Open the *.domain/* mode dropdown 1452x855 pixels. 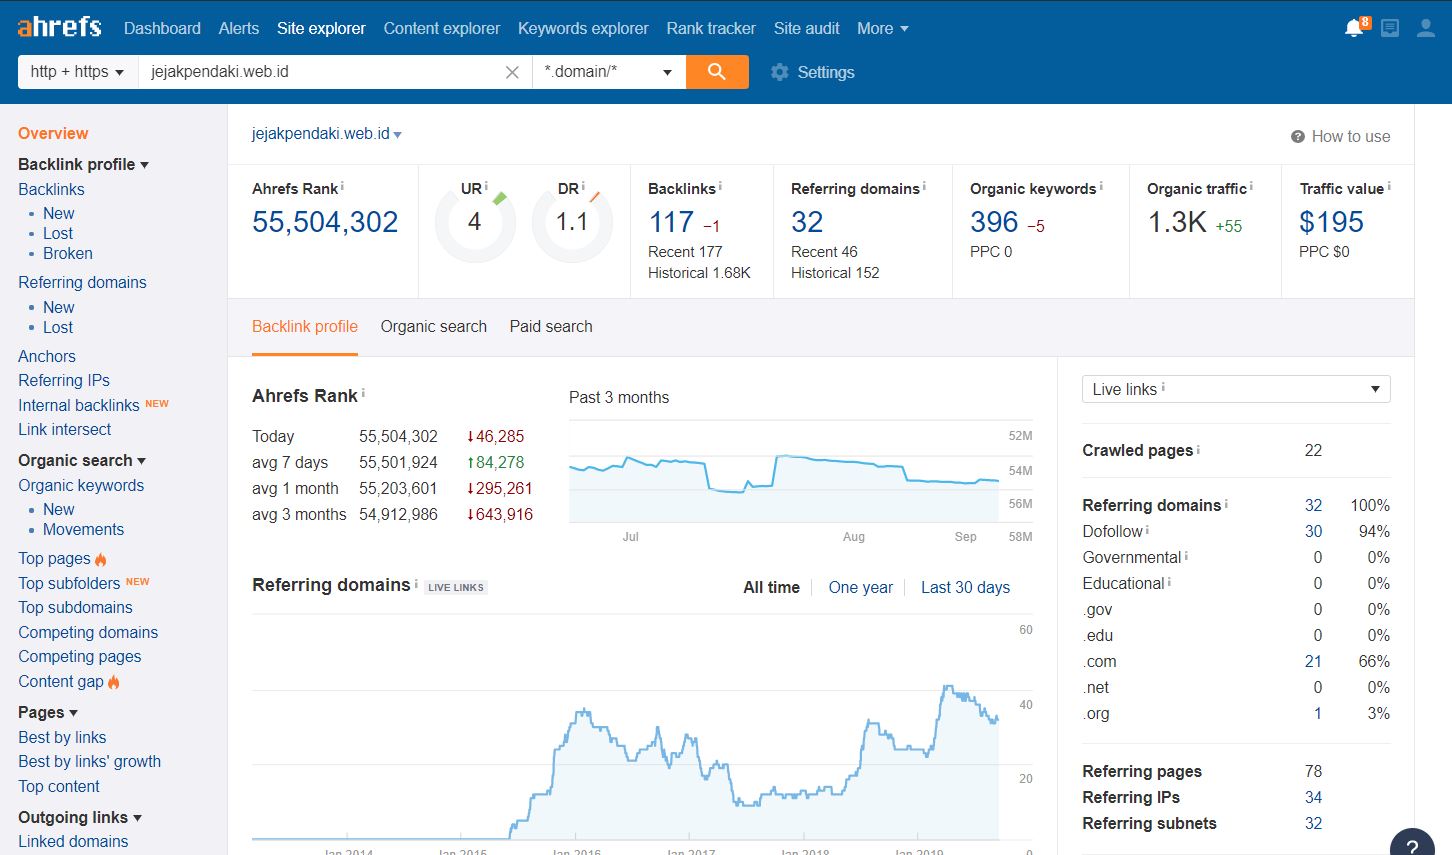608,71
